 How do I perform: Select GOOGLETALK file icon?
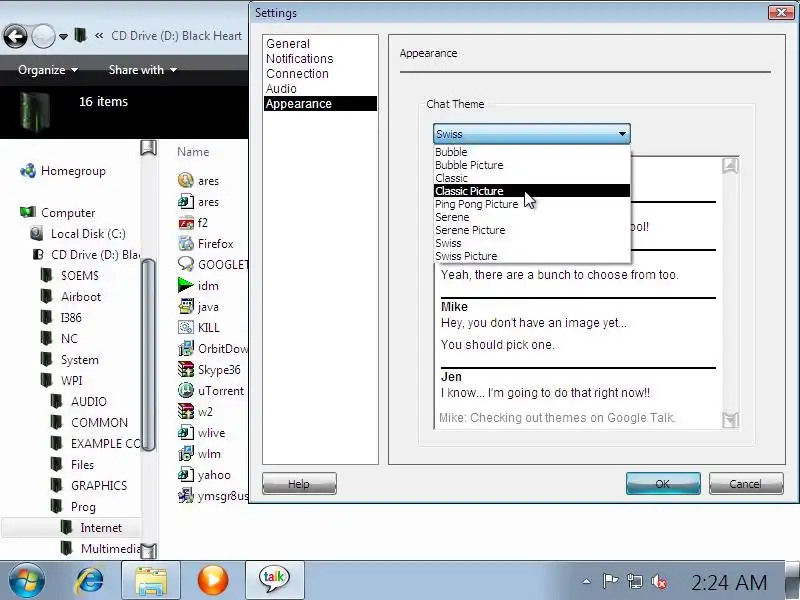click(186, 264)
